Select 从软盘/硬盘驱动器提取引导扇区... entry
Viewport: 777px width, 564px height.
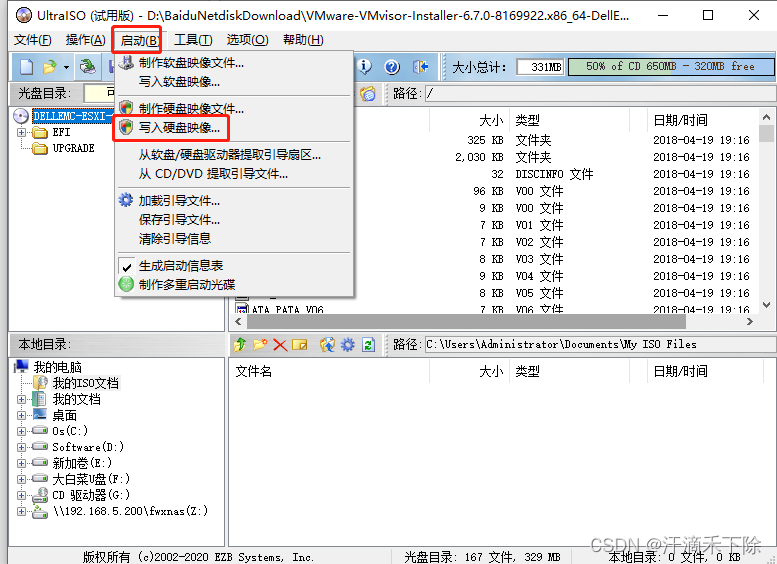tap(234, 155)
